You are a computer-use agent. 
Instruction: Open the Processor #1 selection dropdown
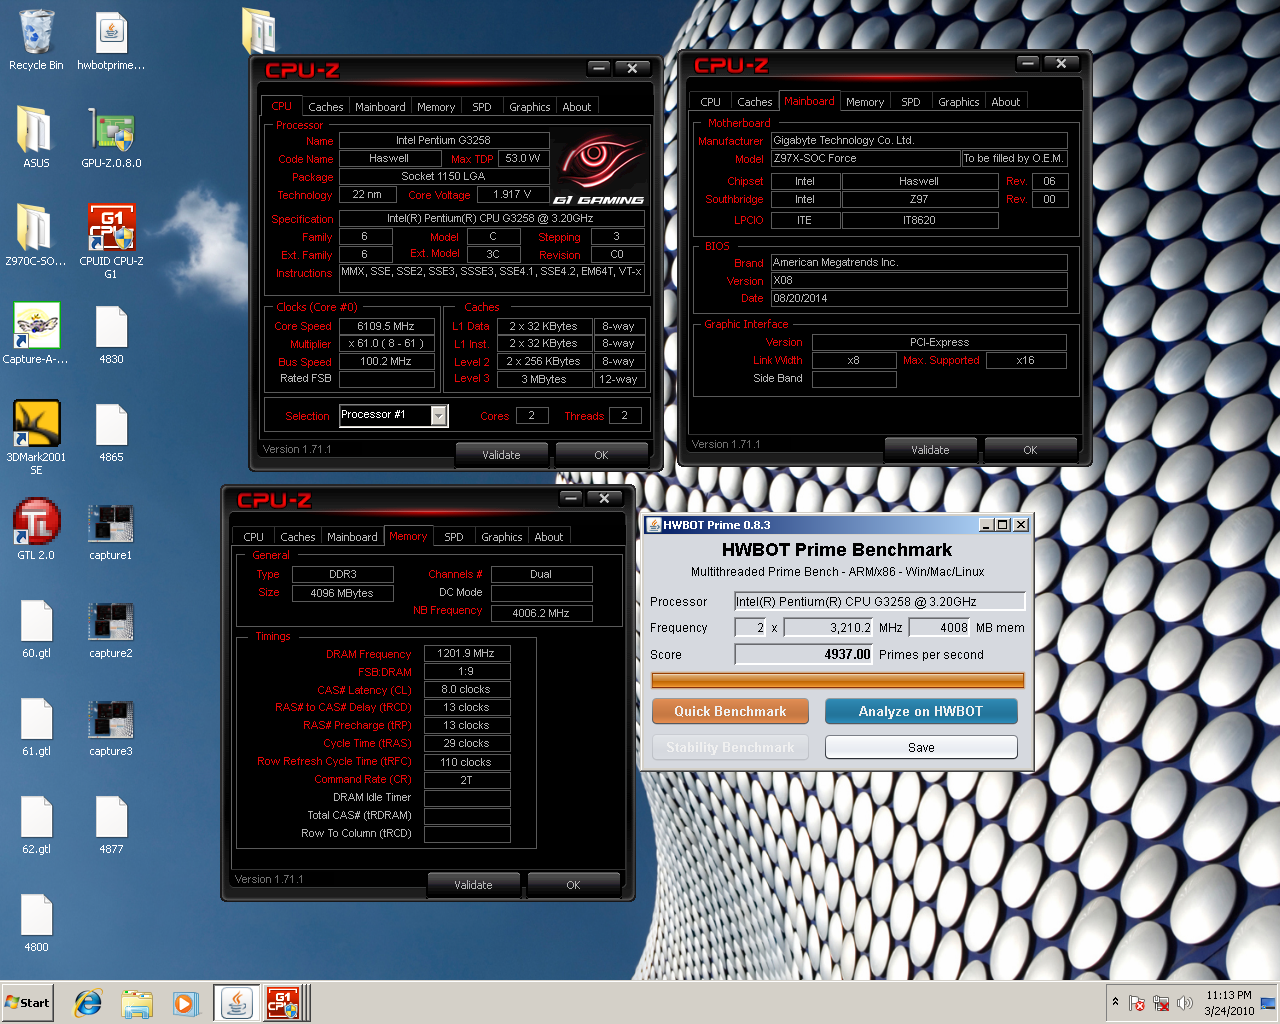(x=393, y=415)
